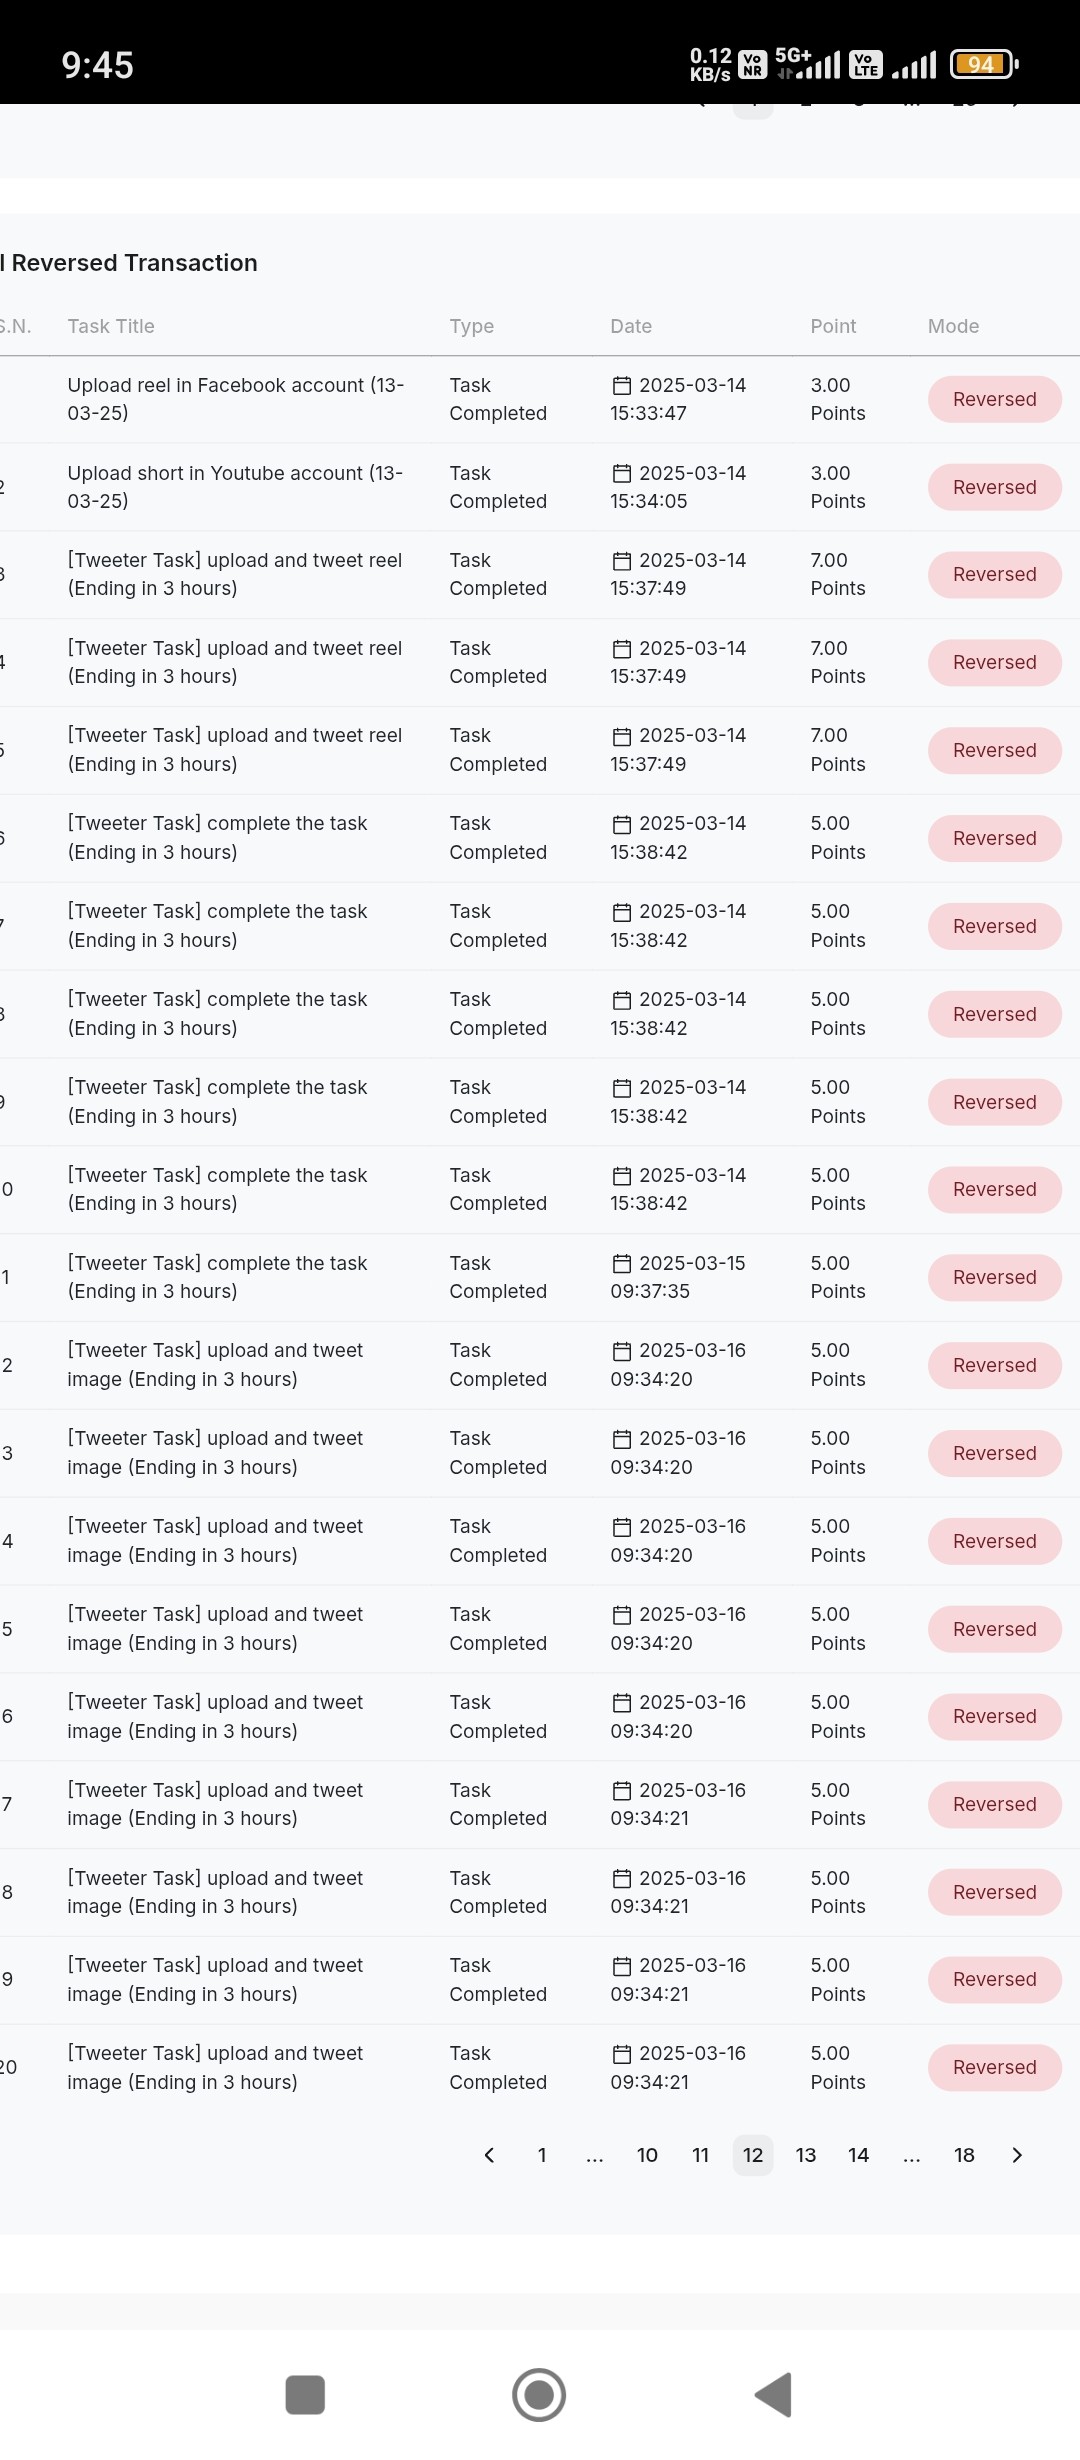1080x2460 pixels.
Task: Tap calendar icon on Facebook reel row
Action: click(622, 386)
